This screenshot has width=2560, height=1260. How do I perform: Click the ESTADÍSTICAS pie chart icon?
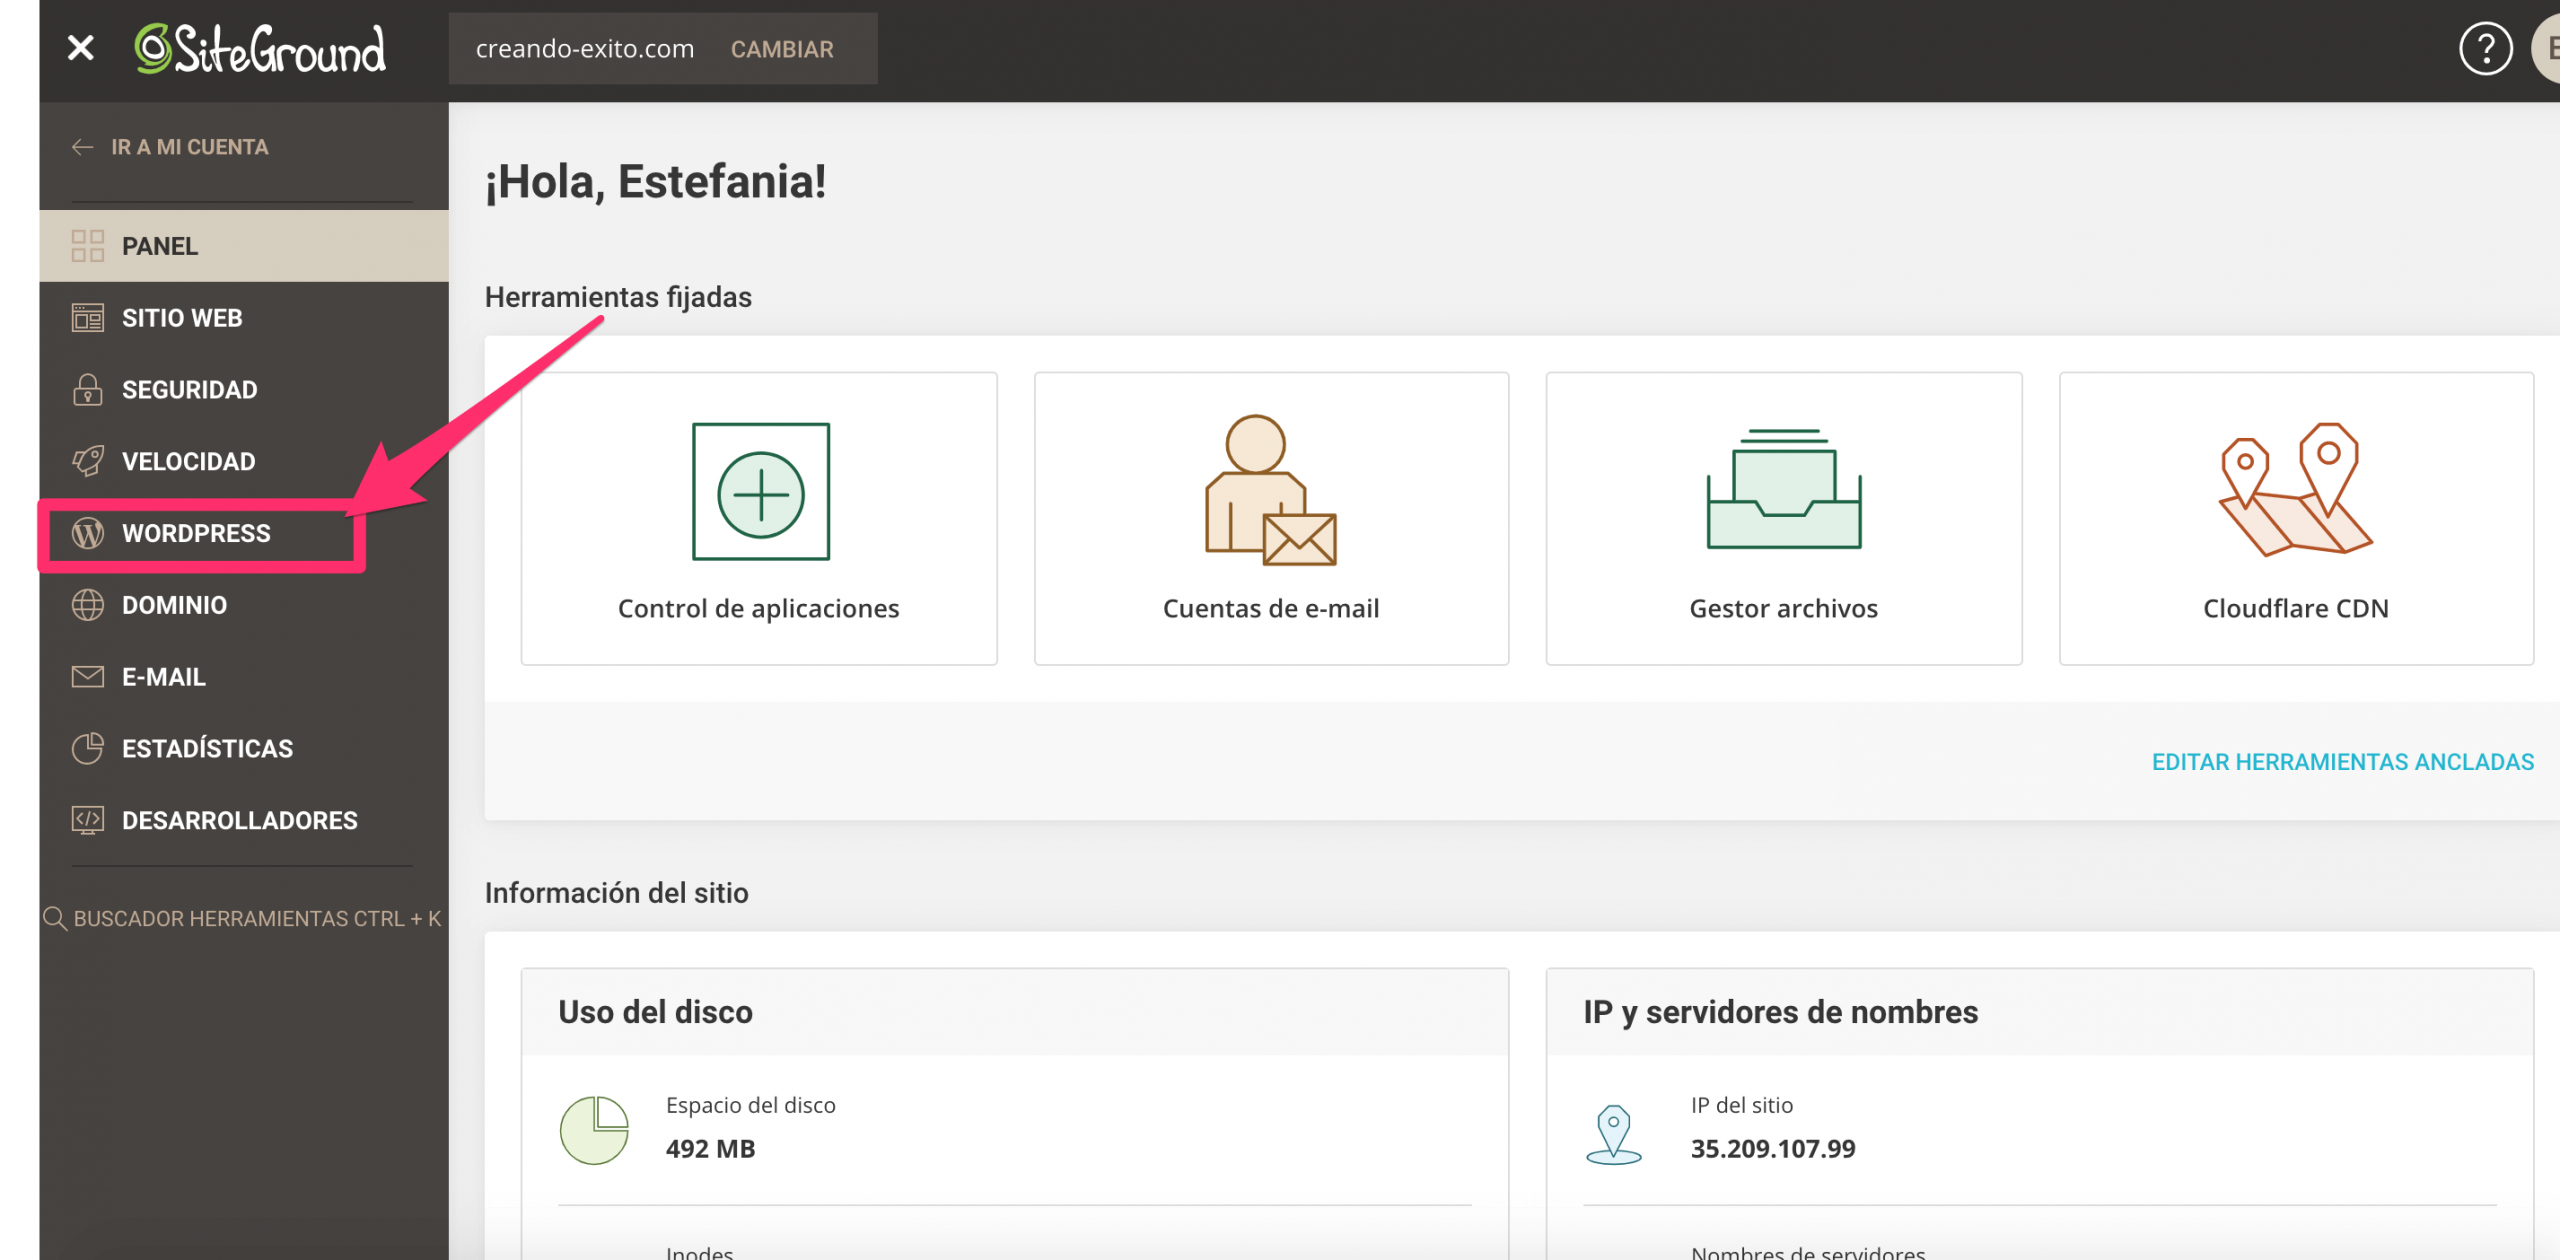coord(88,748)
